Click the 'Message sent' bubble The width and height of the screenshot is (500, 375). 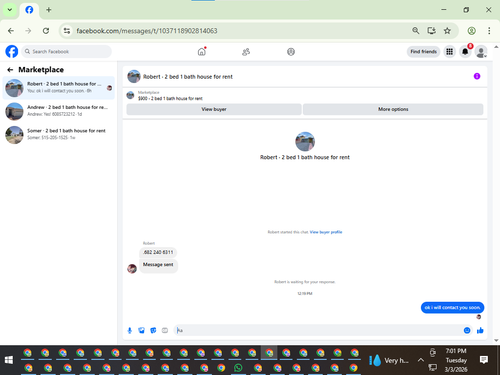[158, 265]
